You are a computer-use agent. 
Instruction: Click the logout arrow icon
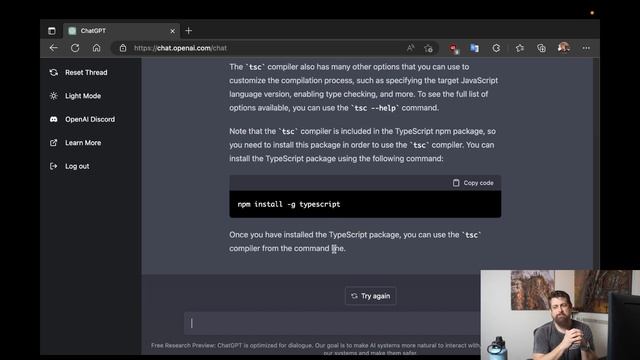[x=53, y=166]
